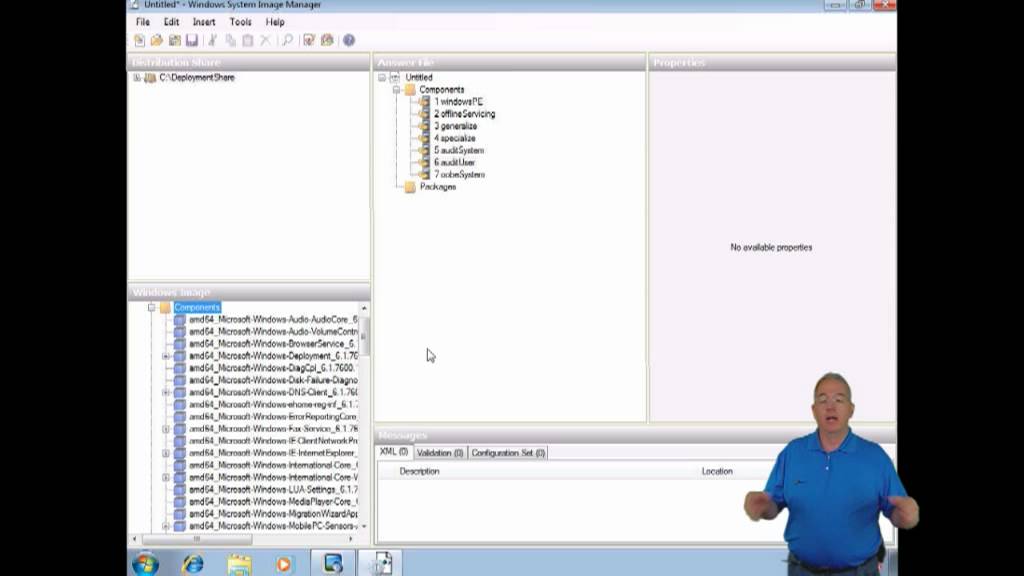This screenshot has width=1024, height=576.
Task: Click the Validate Answer File toolbar icon
Action: tap(309, 40)
